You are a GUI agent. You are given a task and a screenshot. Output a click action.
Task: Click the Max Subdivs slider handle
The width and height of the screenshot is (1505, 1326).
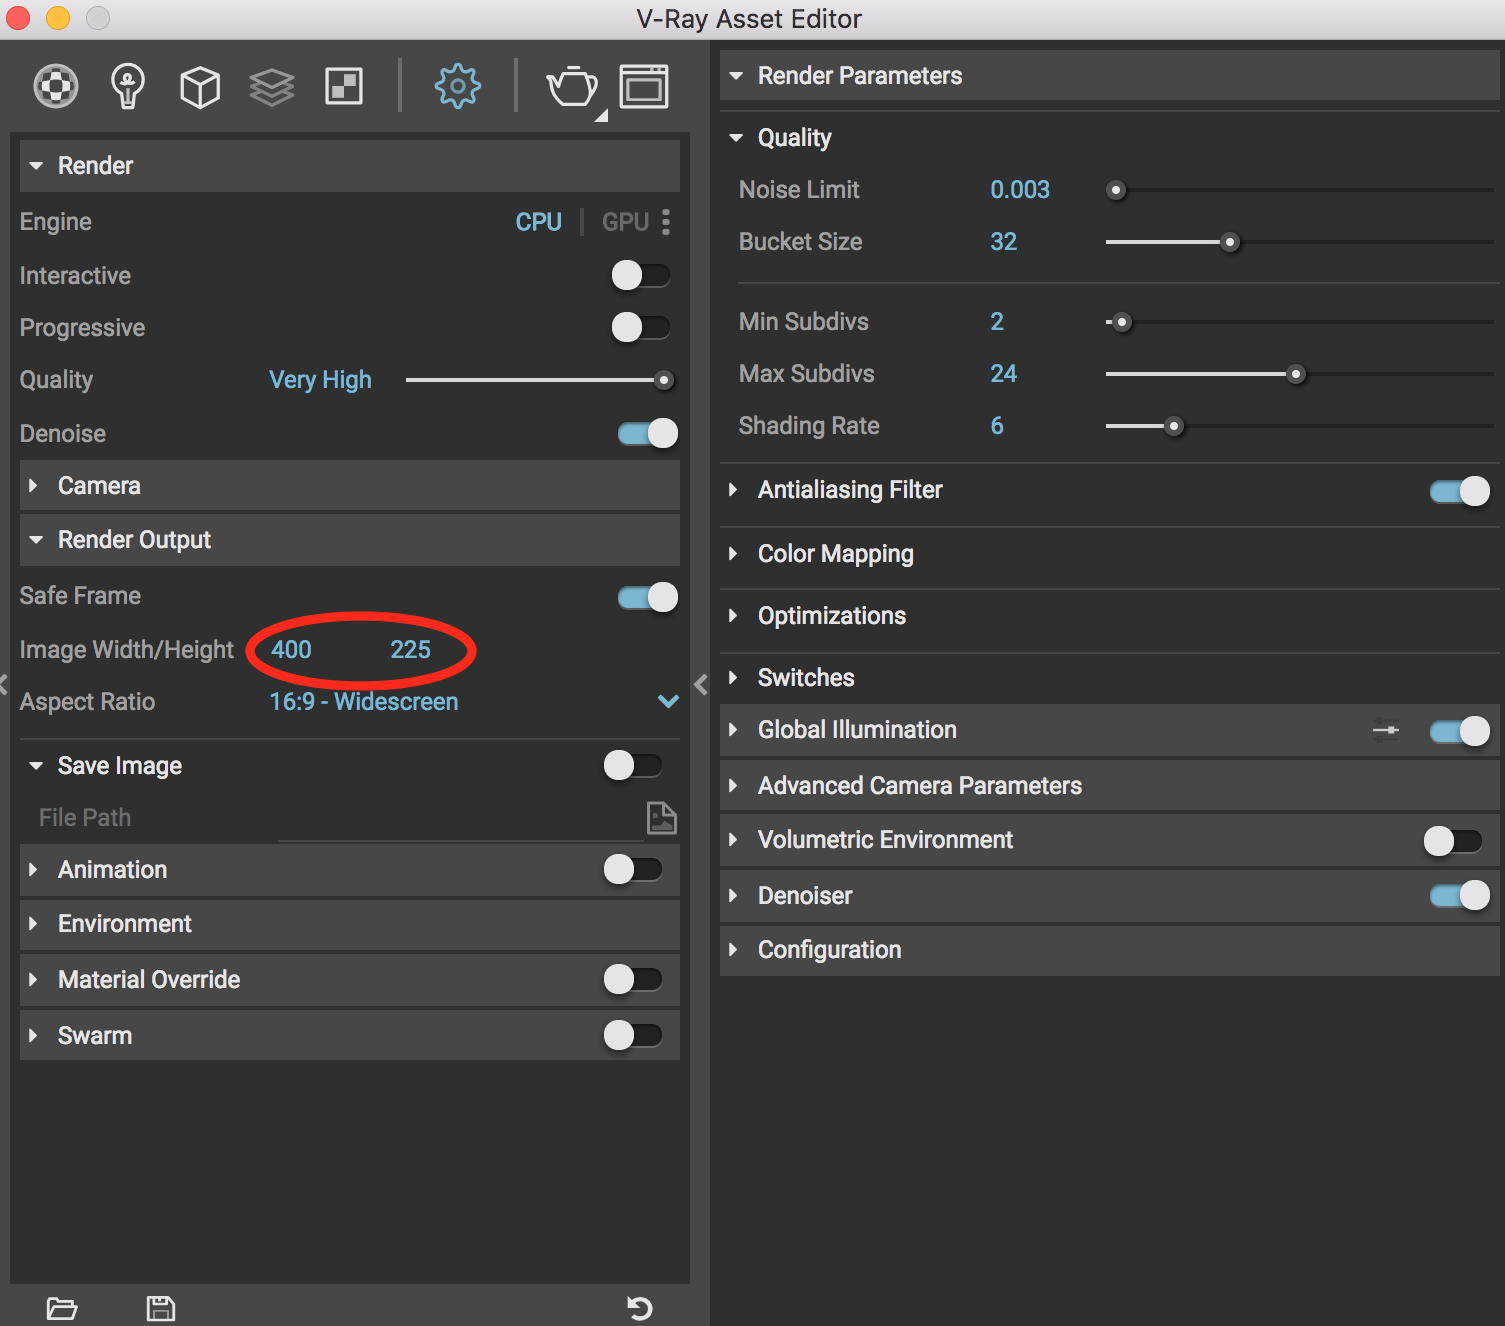tap(1296, 374)
